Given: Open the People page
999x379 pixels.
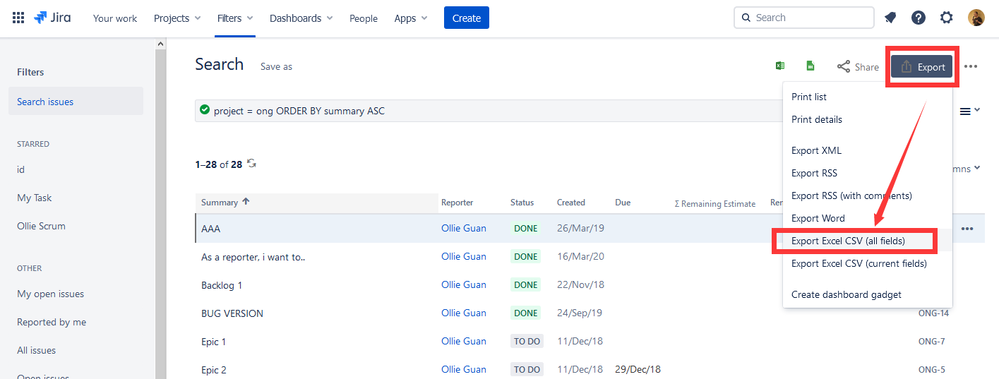Looking at the screenshot, I should pos(363,18).
